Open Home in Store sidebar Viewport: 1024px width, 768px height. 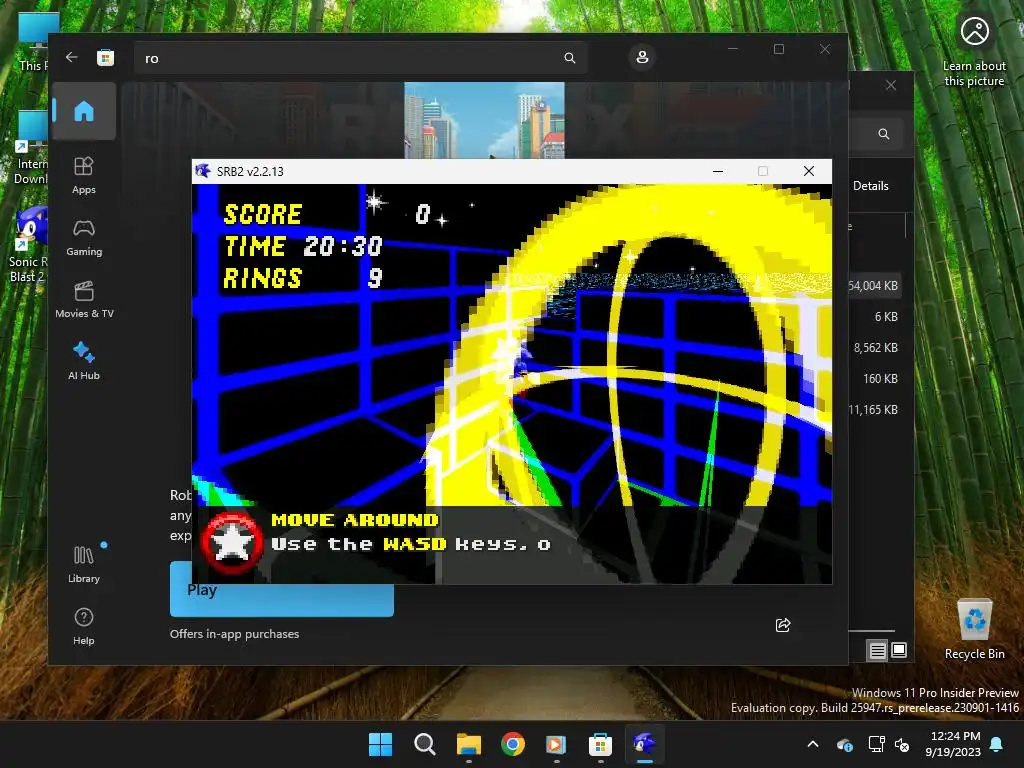[84, 112]
